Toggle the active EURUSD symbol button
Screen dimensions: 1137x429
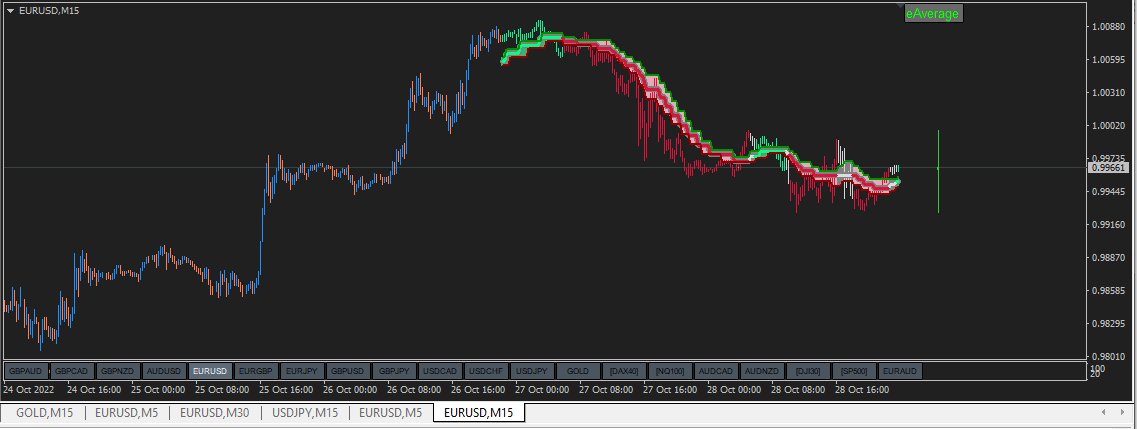[x=210, y=371]
